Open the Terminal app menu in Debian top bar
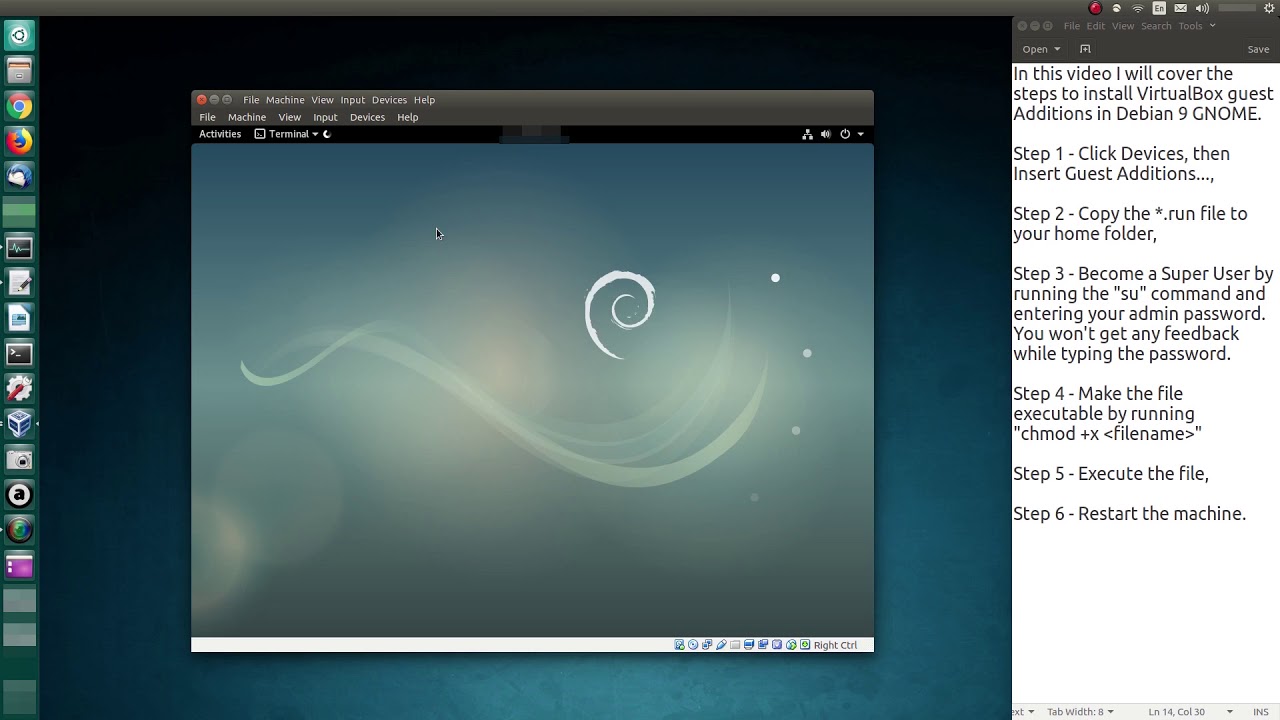1280x720 pixels. point(287,134)
